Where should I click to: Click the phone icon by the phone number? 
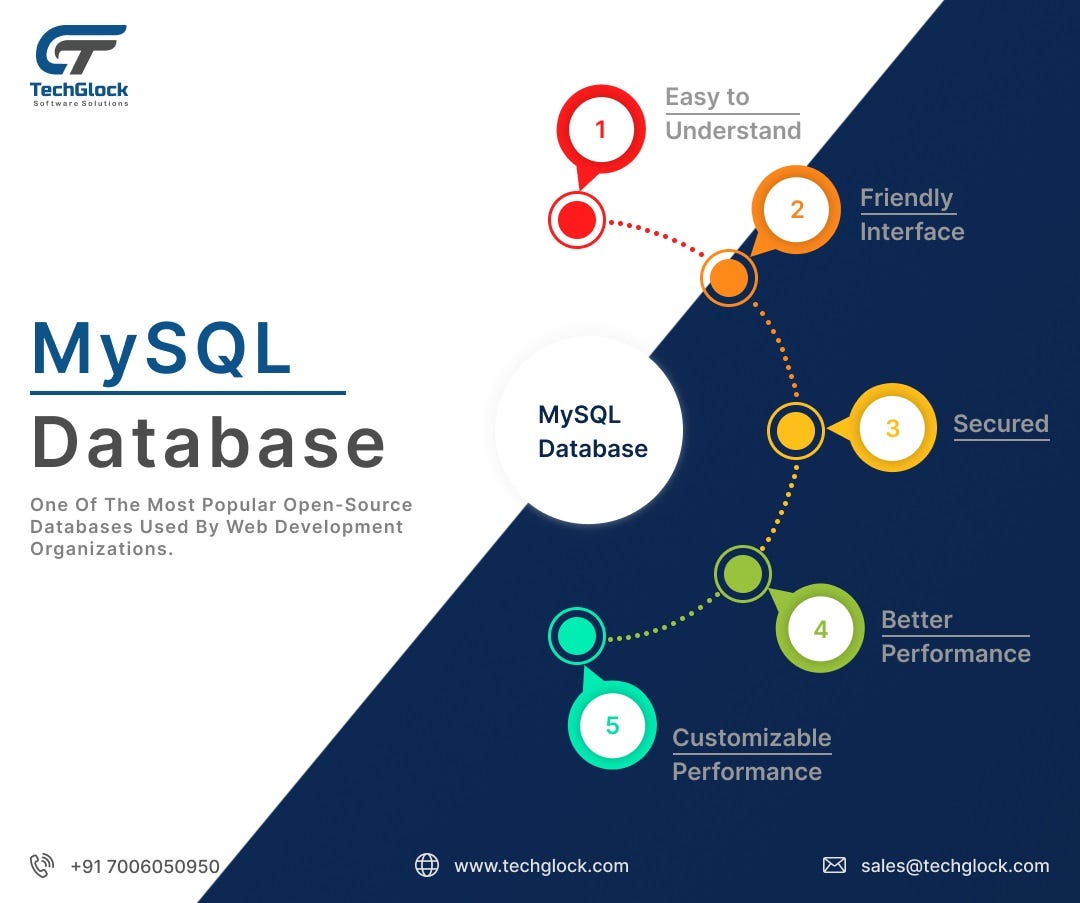(x=41, y=865)
